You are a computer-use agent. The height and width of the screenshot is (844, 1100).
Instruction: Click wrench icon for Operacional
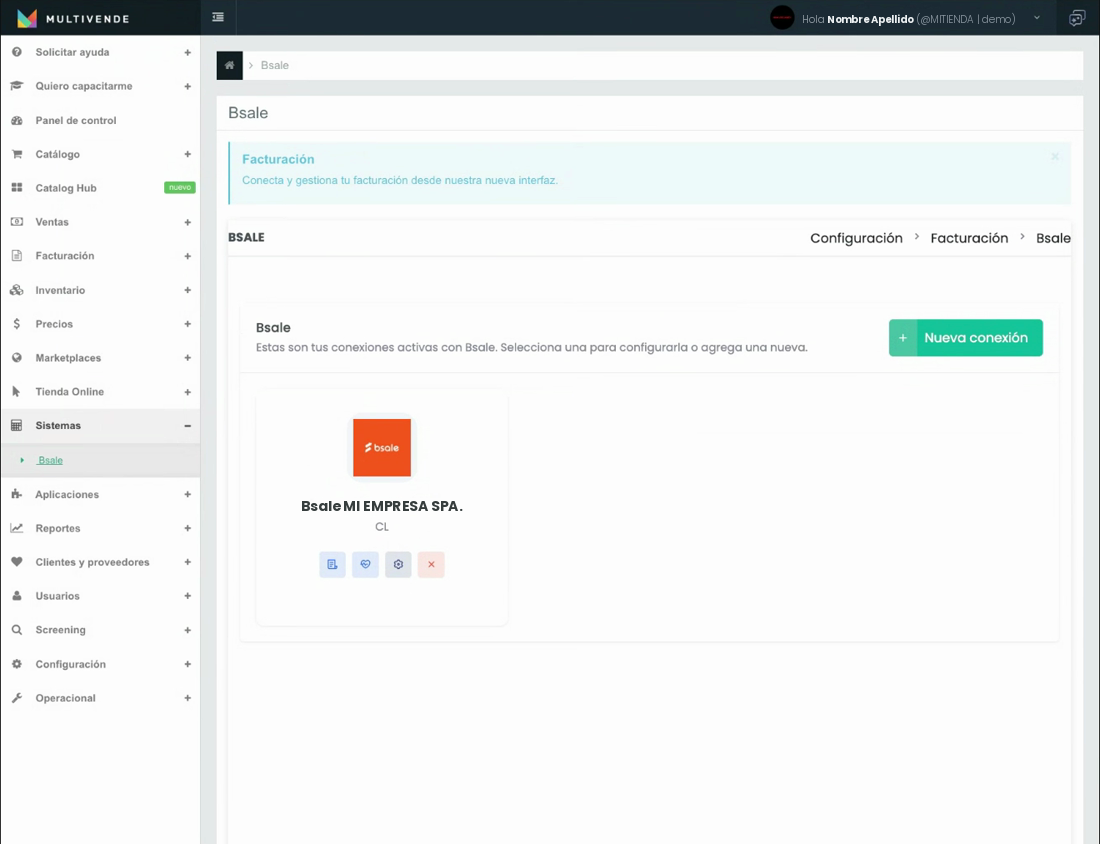(17, 697)
